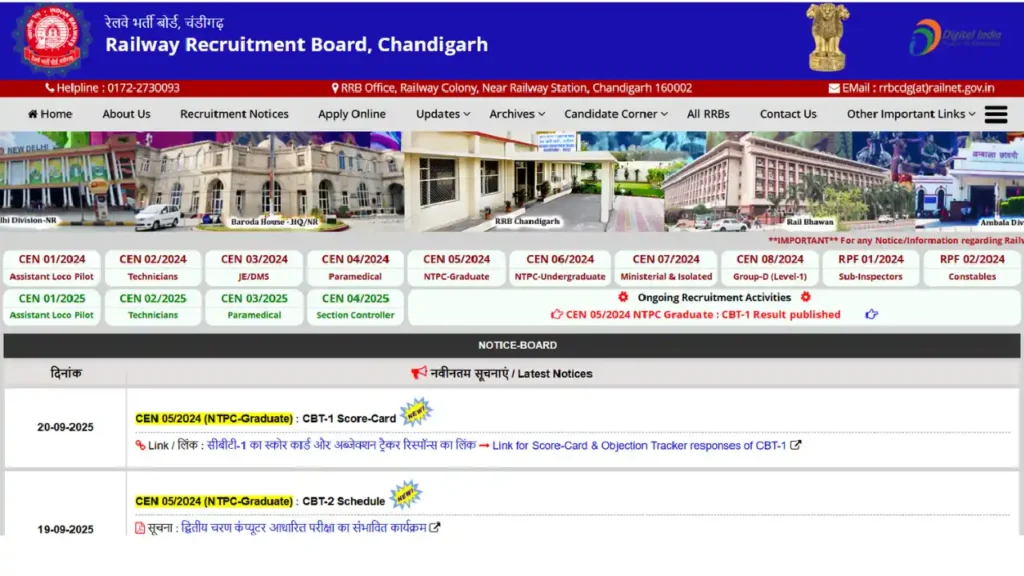The width and height of the screenshot is (1024, 576).
Task: Click the PDF icon beside CBT-2 schedule notice
Action: click(x=141, y=528)
